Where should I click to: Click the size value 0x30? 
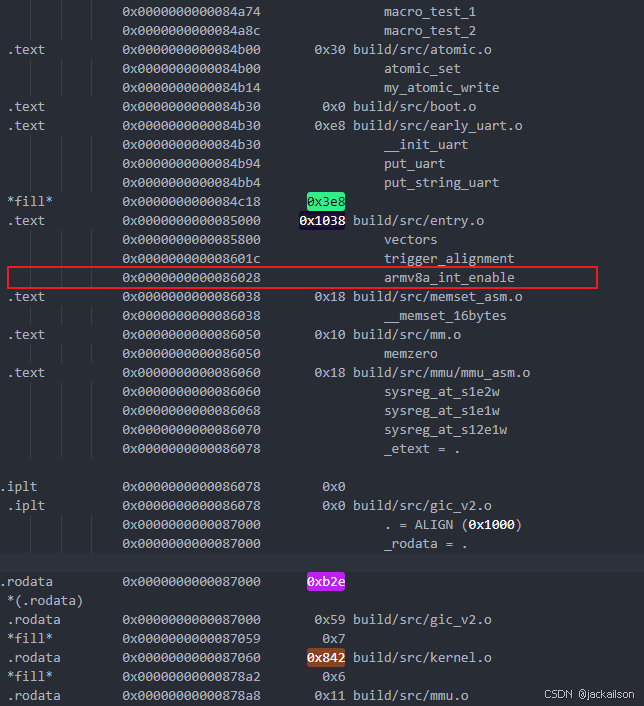coord(330,50)
